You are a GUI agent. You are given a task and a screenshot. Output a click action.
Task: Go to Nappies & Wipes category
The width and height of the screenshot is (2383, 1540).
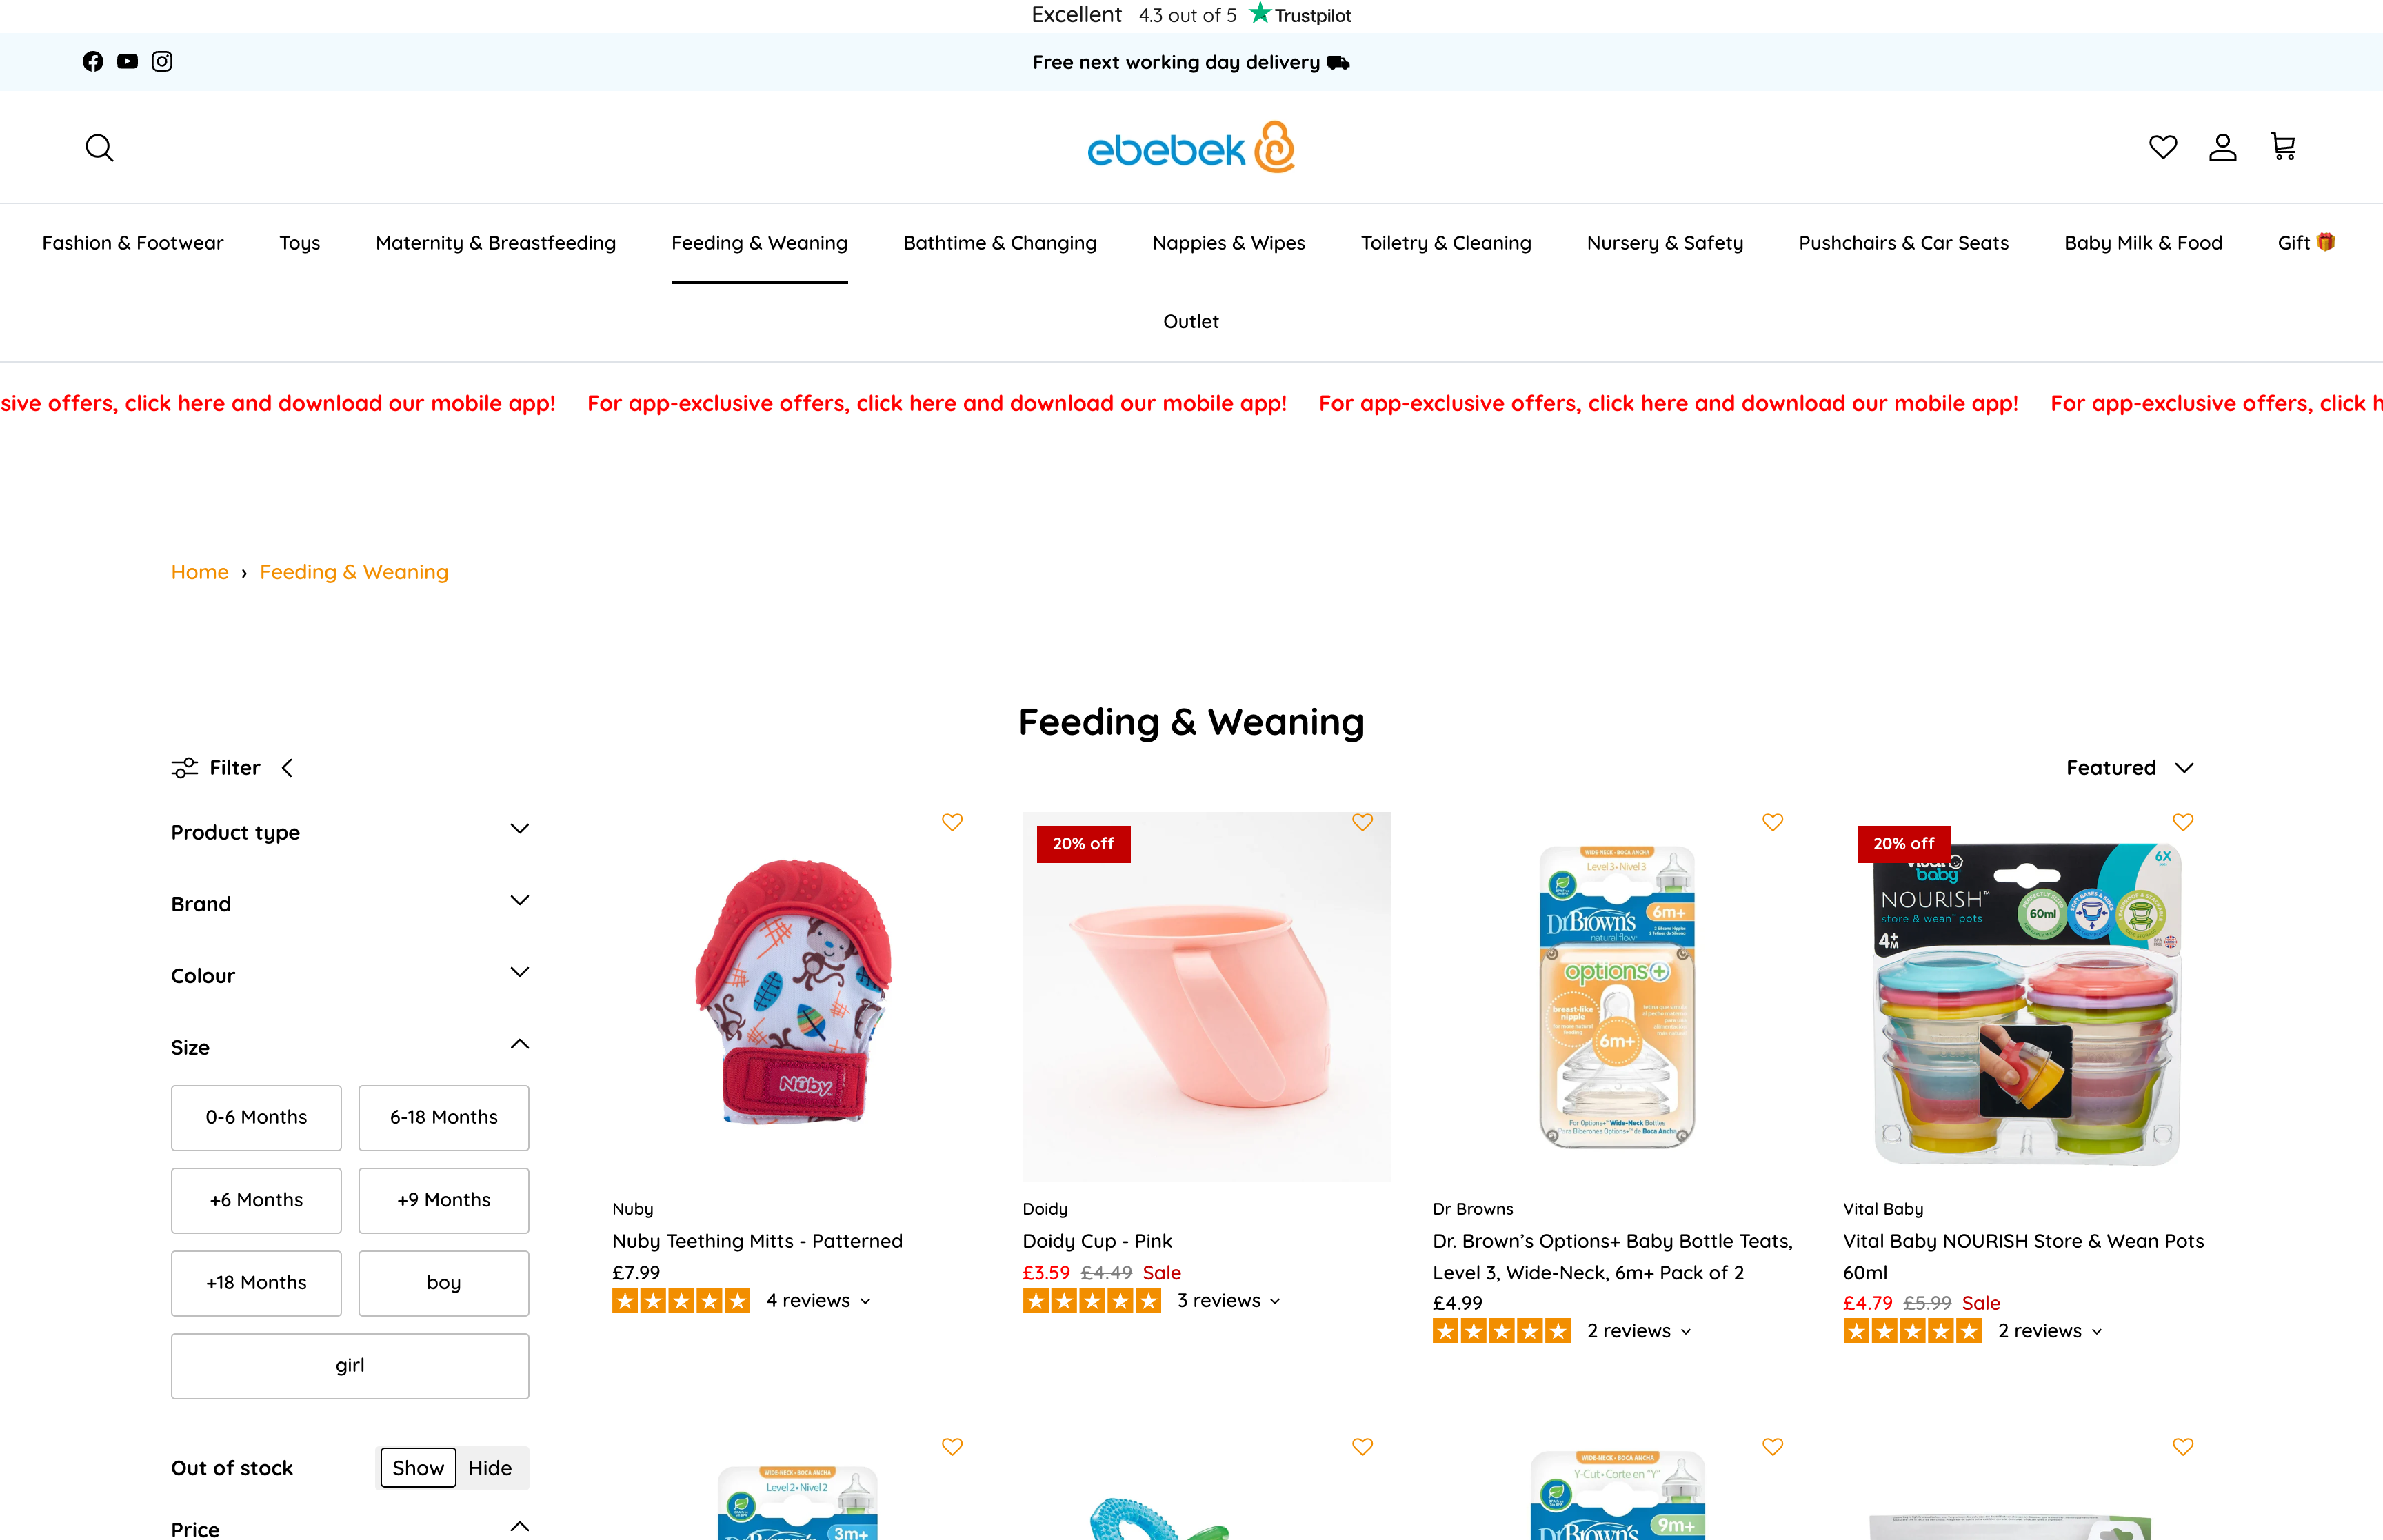click(x=1228, y=243)
